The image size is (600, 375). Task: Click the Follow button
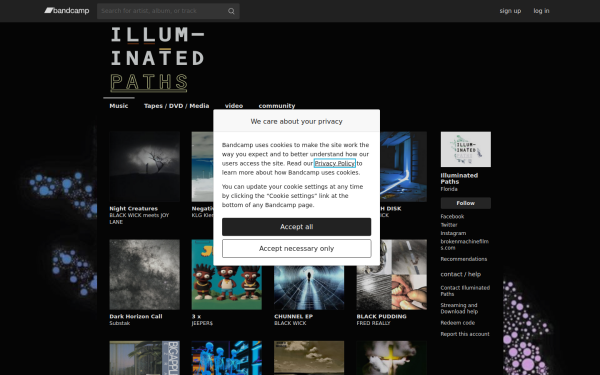pyautogui.click(x=466, y=203)
